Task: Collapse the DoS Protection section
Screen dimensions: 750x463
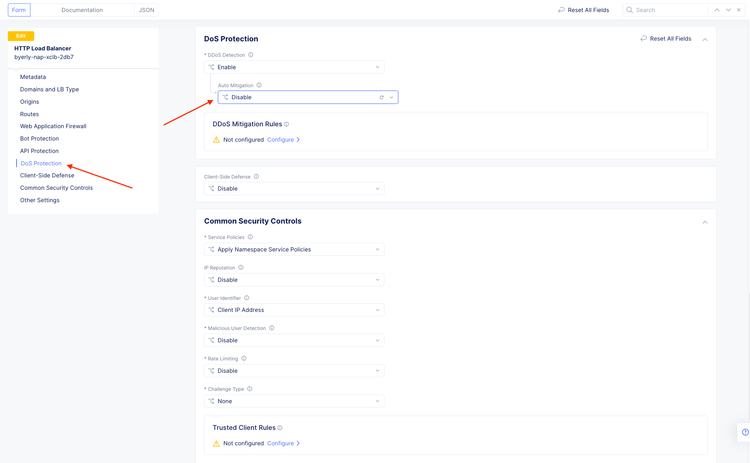Action: [x=705, y=39]
